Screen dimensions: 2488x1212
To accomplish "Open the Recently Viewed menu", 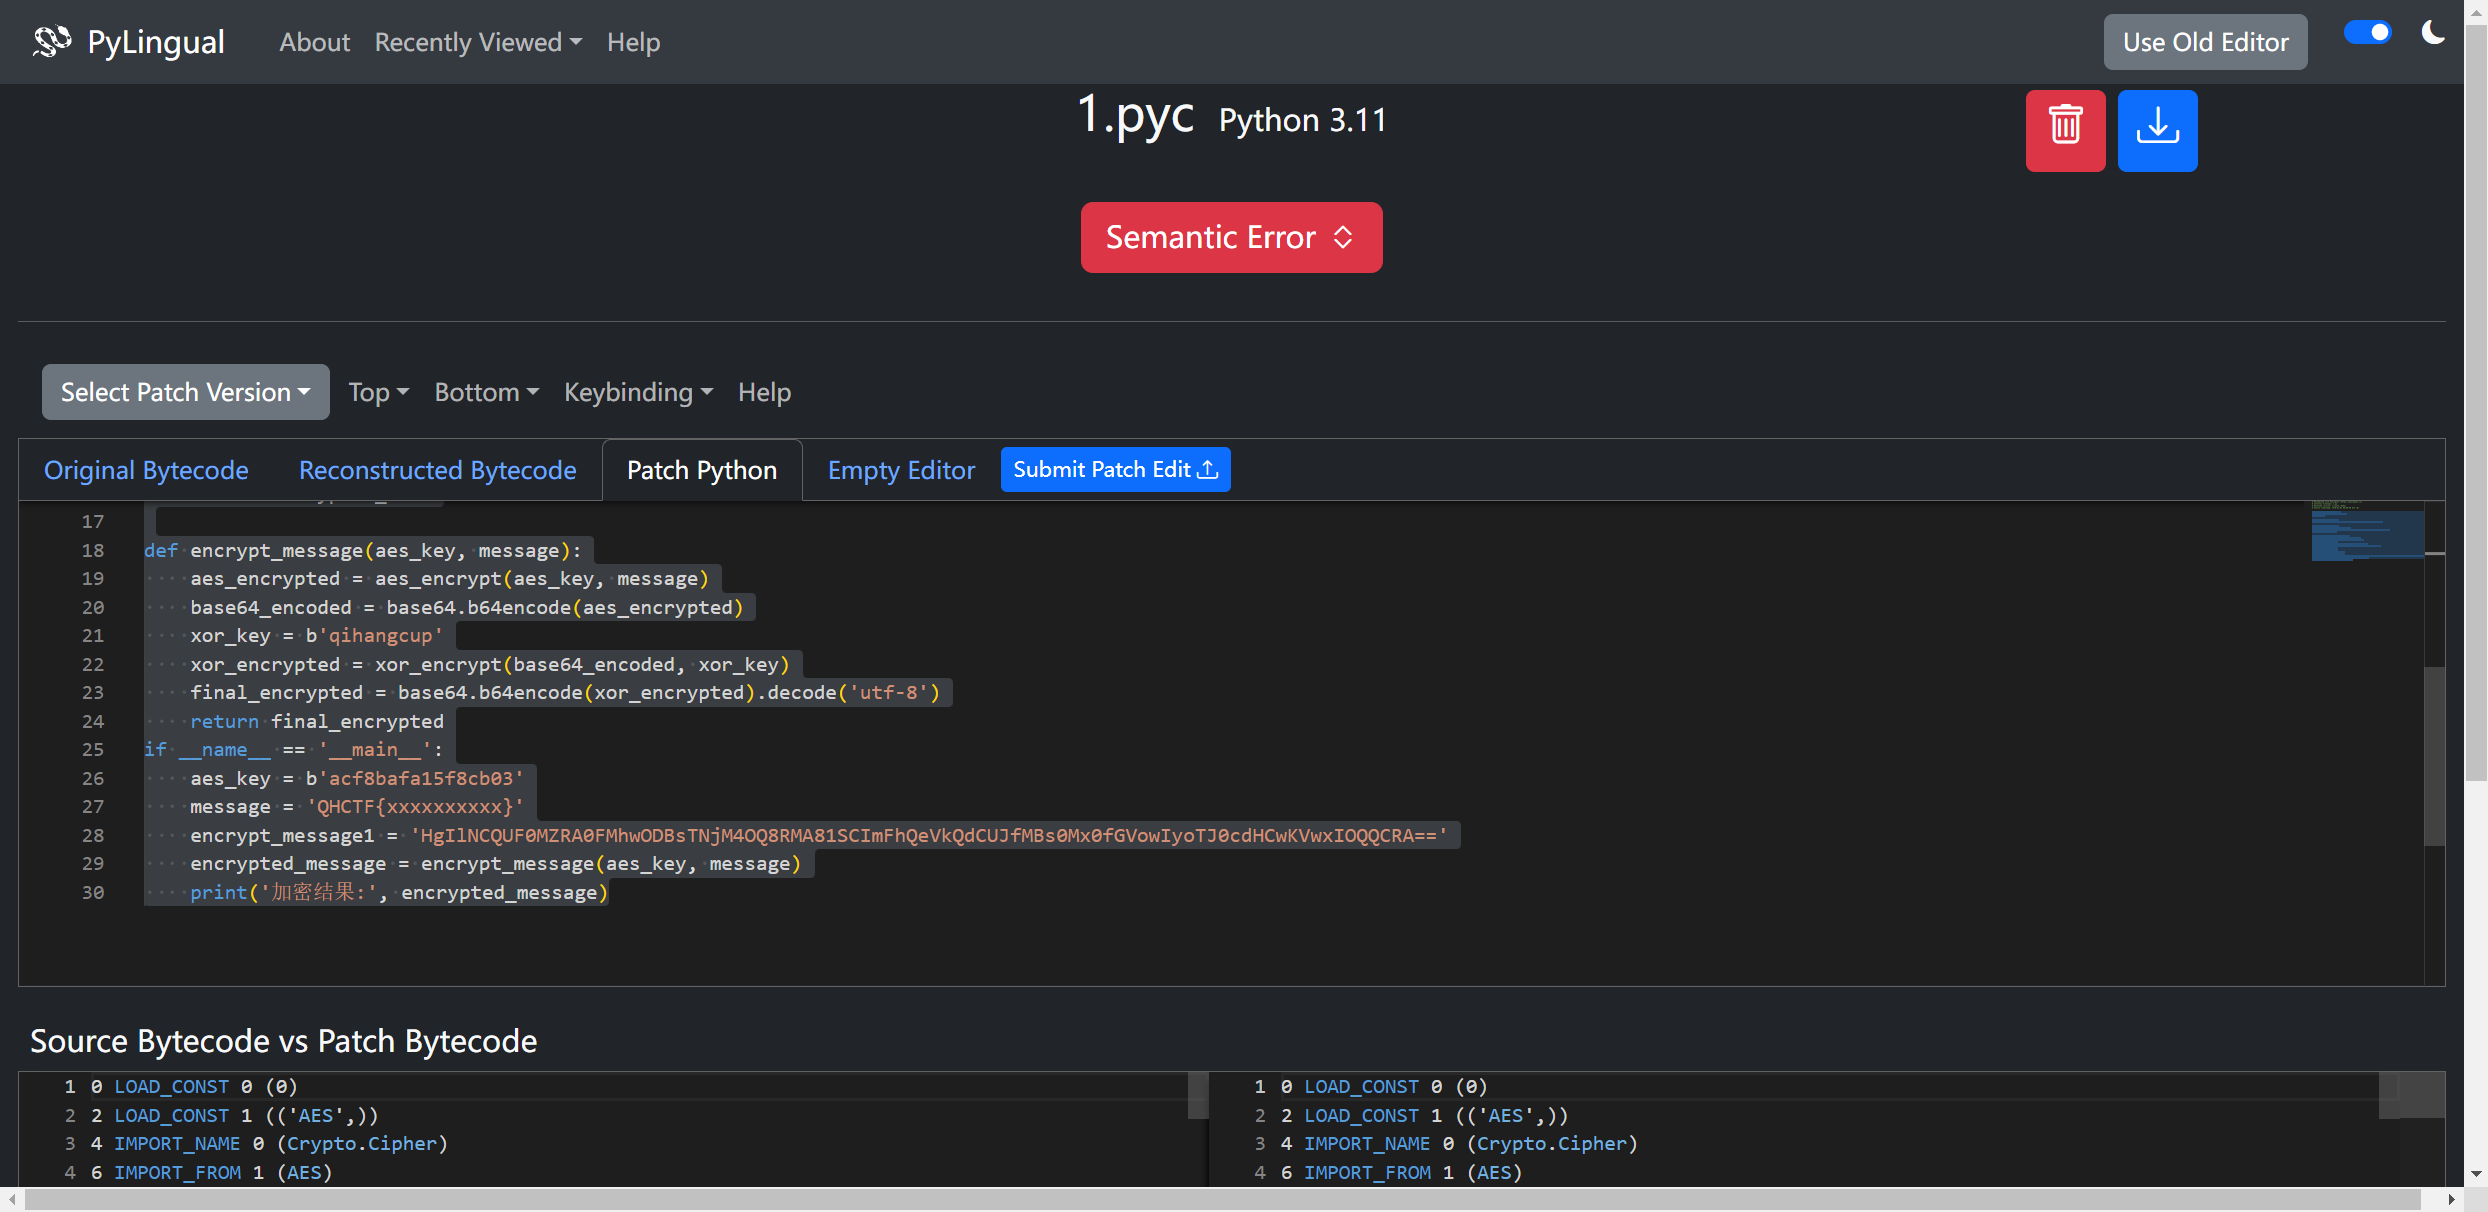I will [x=478, y=42].
